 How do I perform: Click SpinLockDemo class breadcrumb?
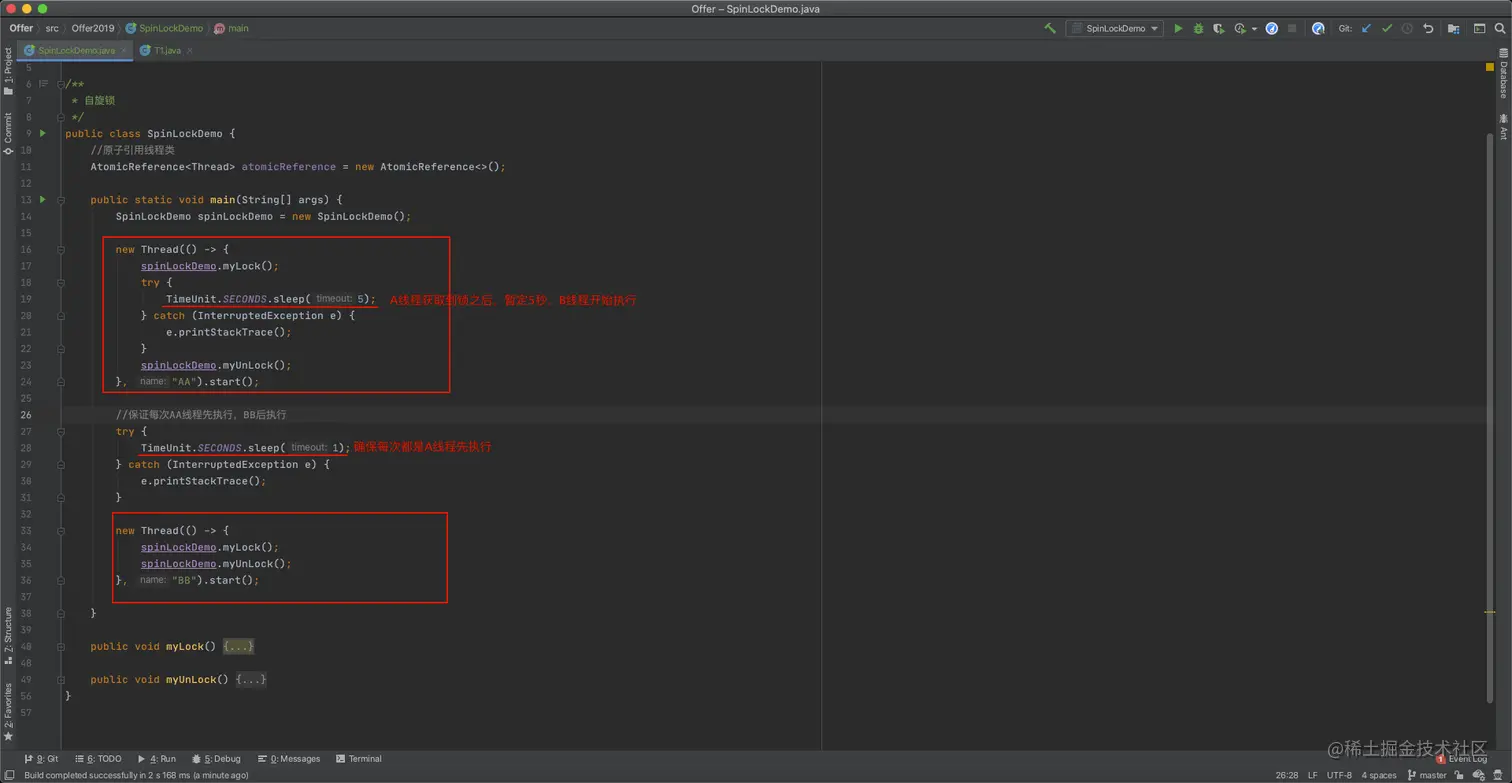coord(164,29)
